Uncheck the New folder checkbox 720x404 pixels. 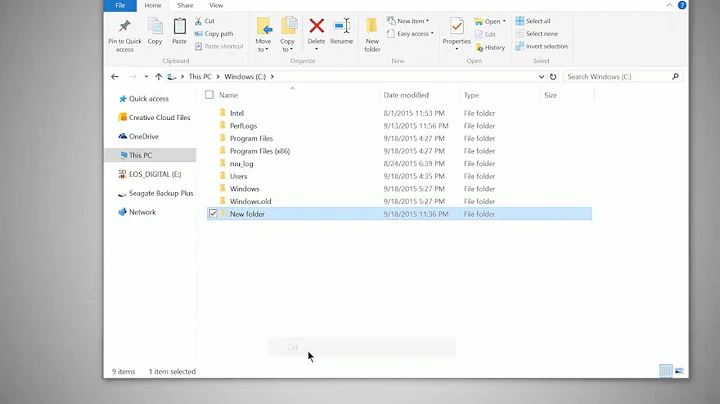[213, 213]
